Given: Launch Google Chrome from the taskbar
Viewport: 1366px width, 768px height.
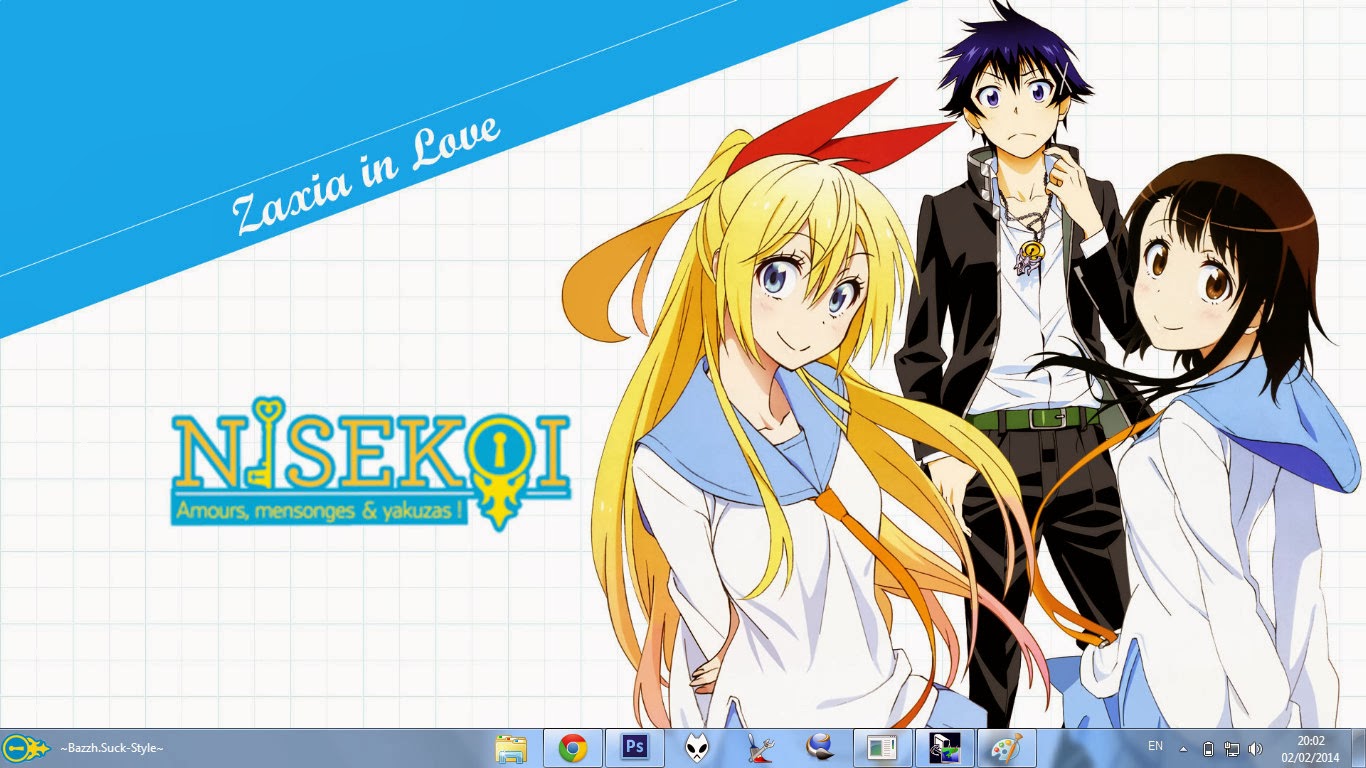Looking at the screenshot, I should 573,748.
